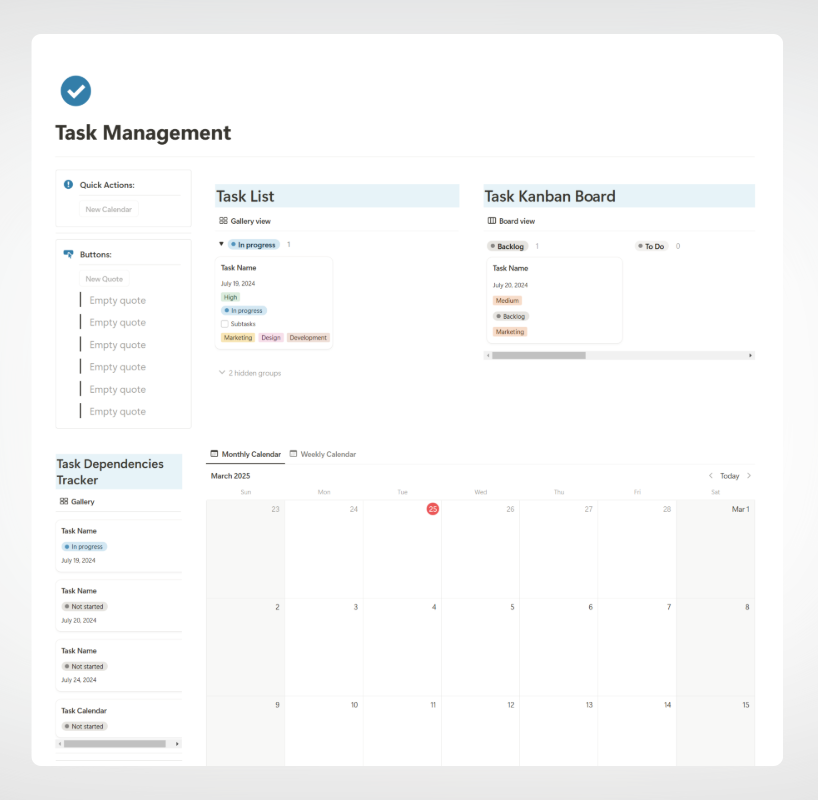This screenshot has width=818, height=800.
Task: Select the High priority tag on the task card
Action: tap(230, 296)
